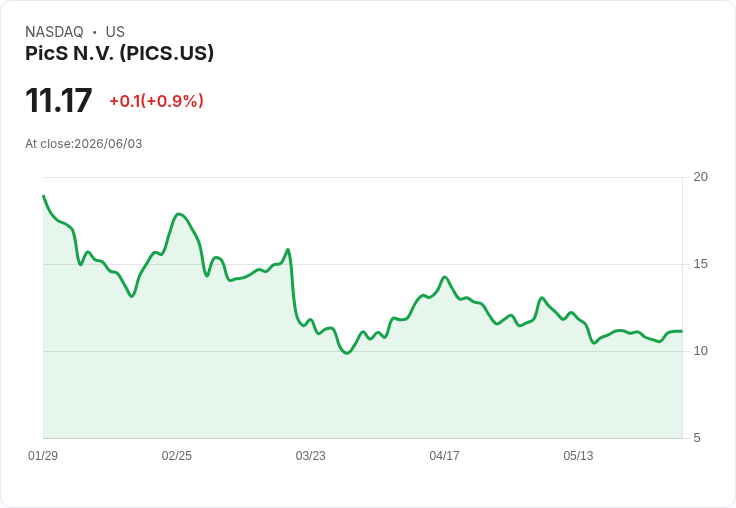Image resolution: width=736 pixels, height=508 pixels.
Task: Click the 04/17 date axis label
Action: pyautogui.click(x=444, y=455)
